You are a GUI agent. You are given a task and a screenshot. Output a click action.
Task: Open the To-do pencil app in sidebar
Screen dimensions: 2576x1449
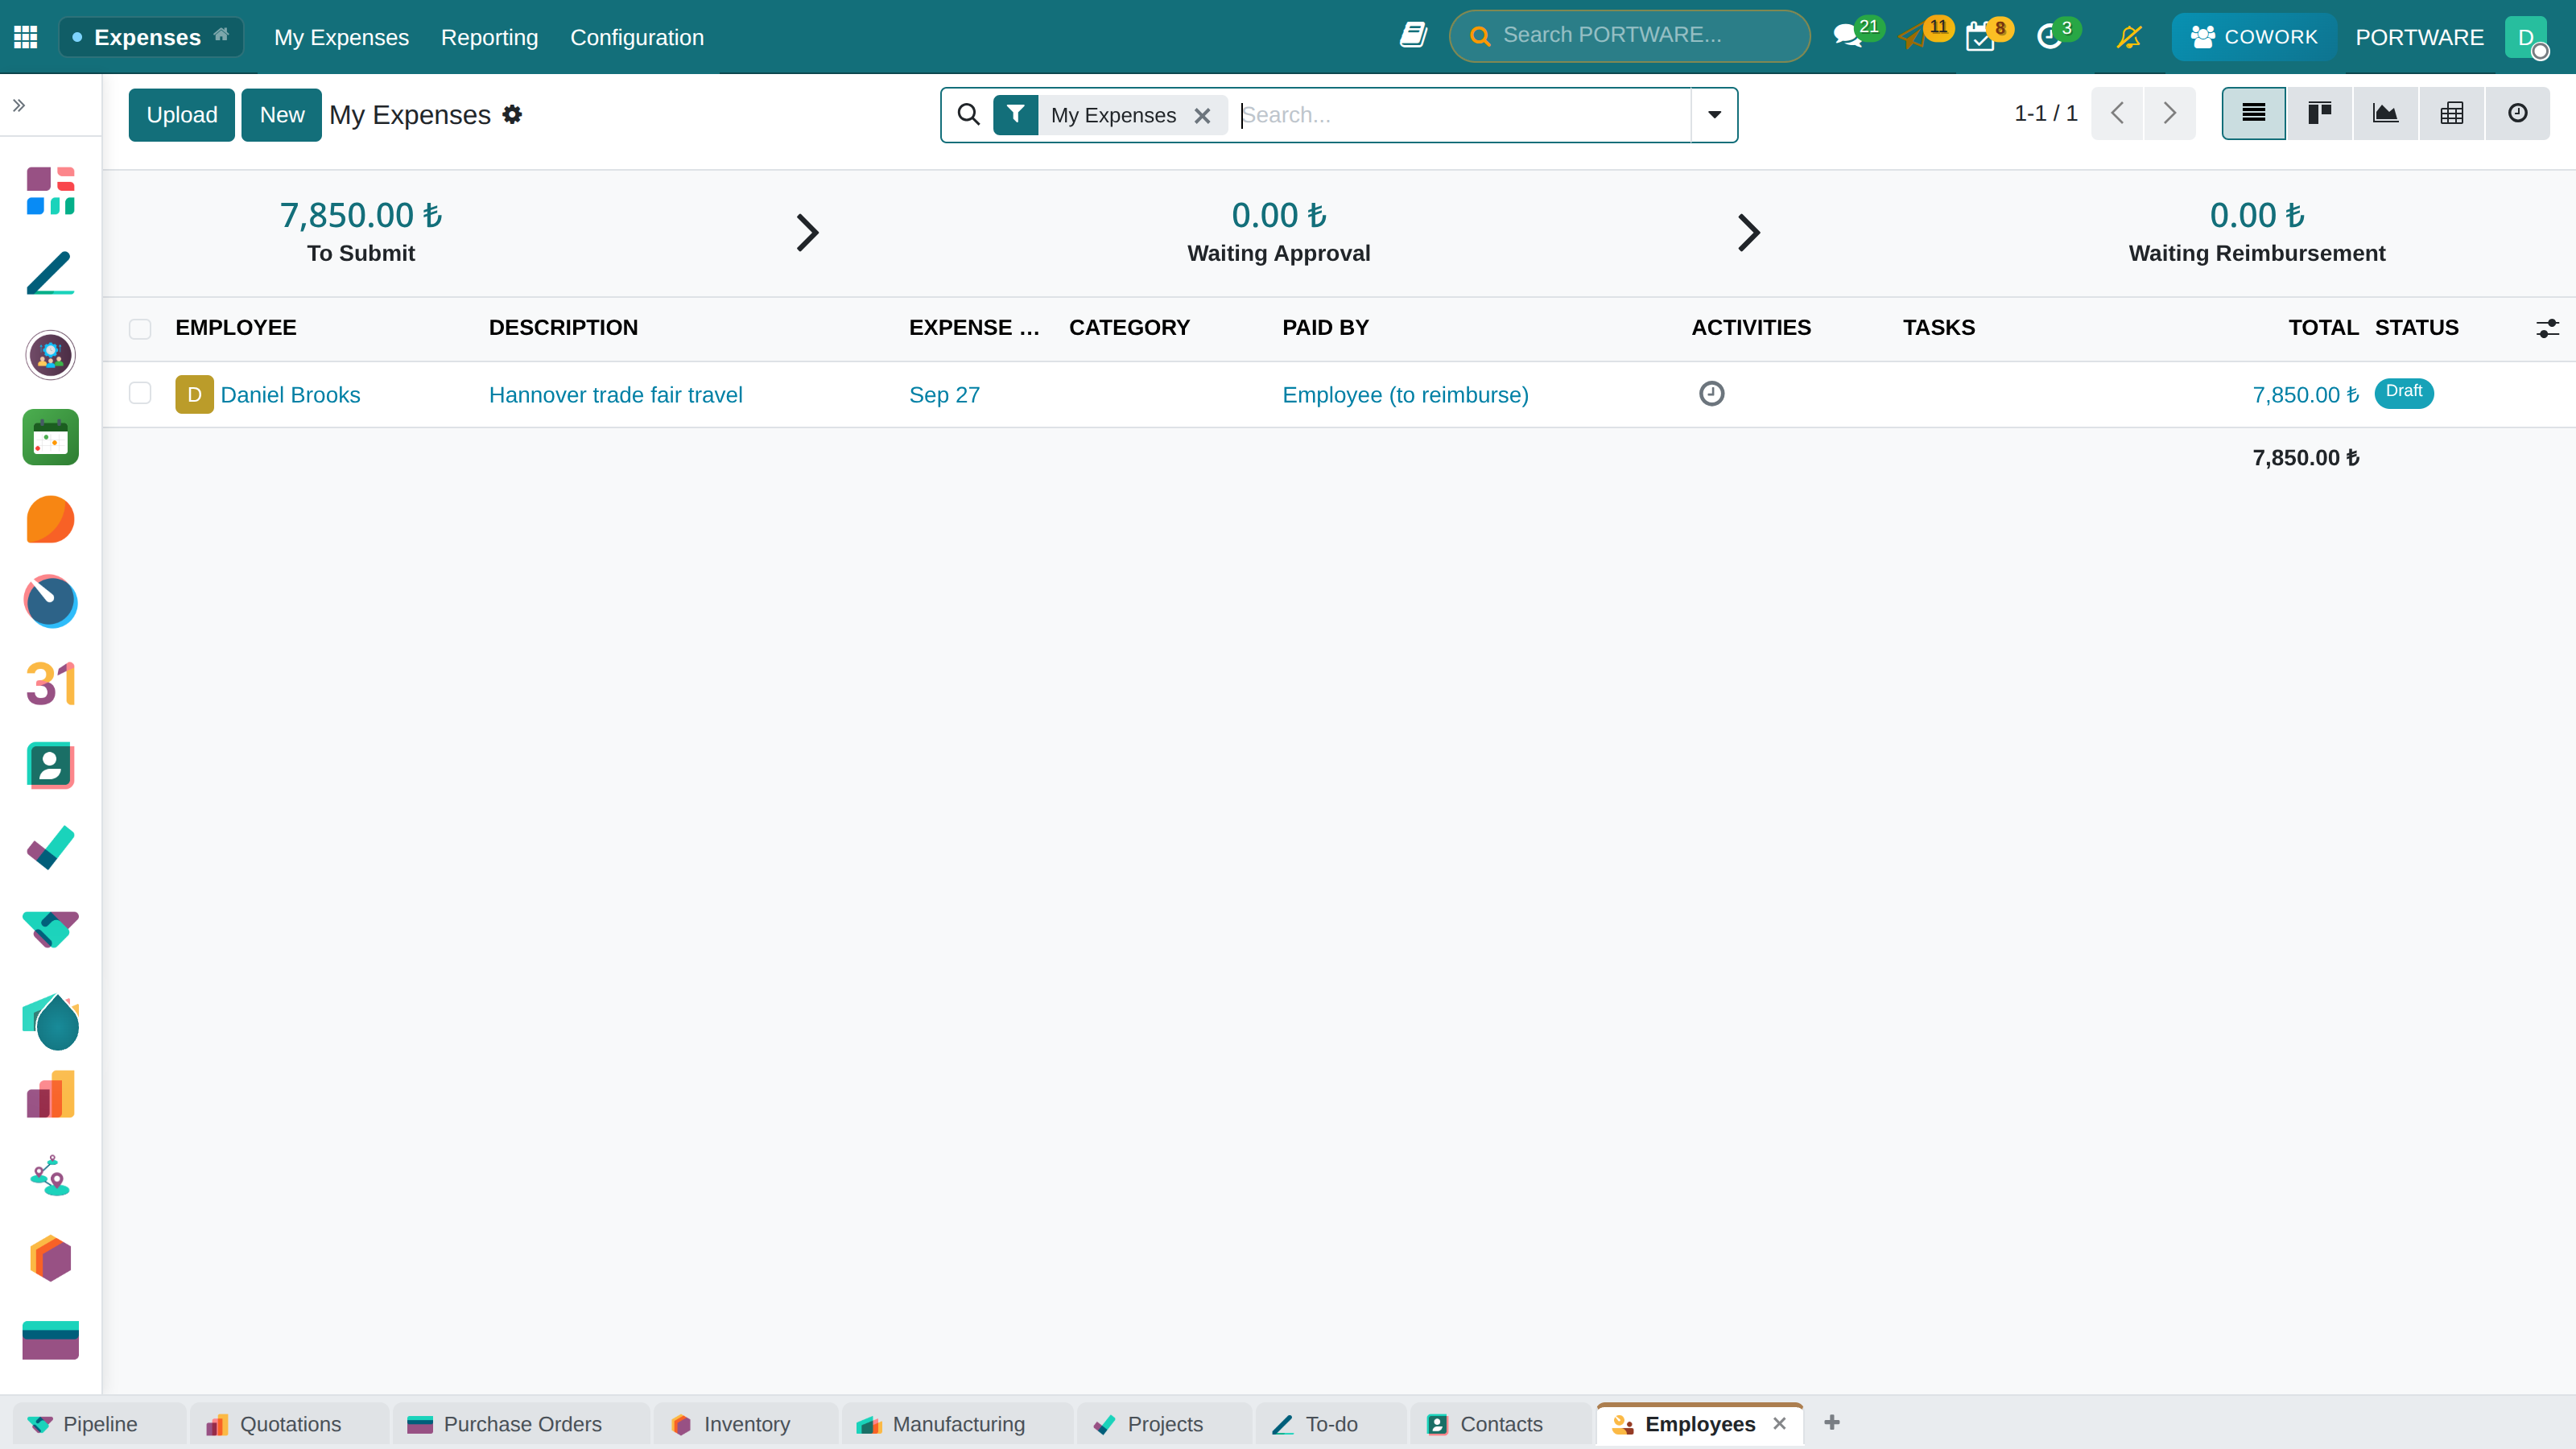[x=50, y=273]
